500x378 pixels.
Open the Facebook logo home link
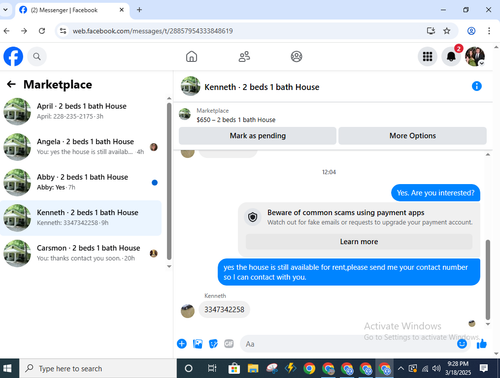[x=13, y=56]
